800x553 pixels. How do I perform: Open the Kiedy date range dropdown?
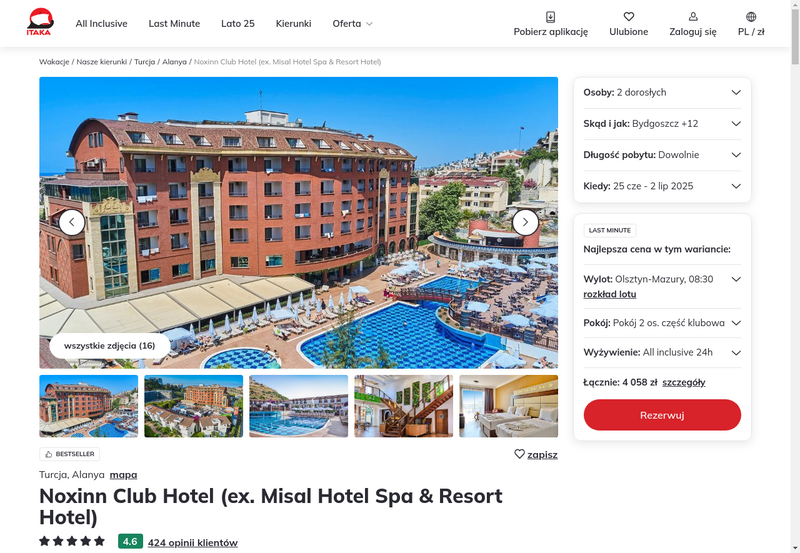pyautogui.click(x=662, y=186)
